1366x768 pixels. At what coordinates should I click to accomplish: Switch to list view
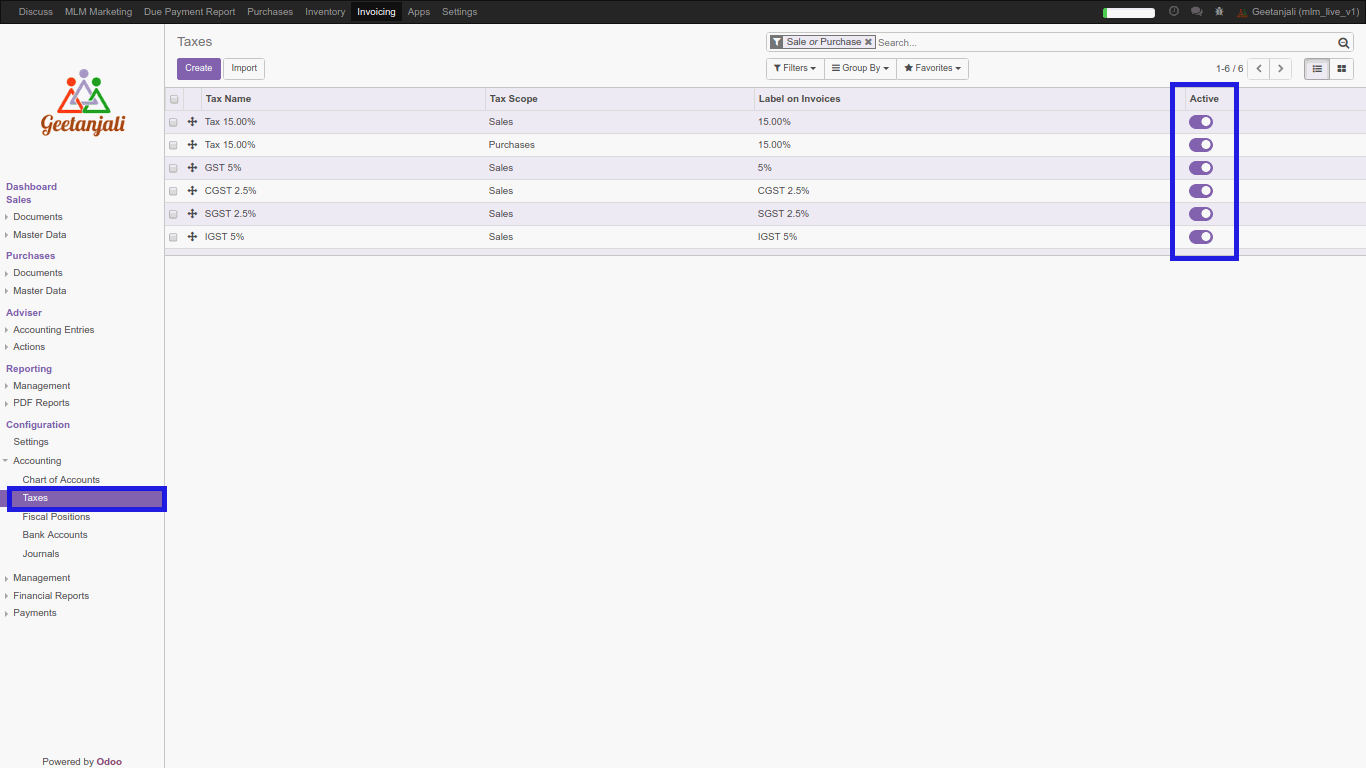(1317, 69)
